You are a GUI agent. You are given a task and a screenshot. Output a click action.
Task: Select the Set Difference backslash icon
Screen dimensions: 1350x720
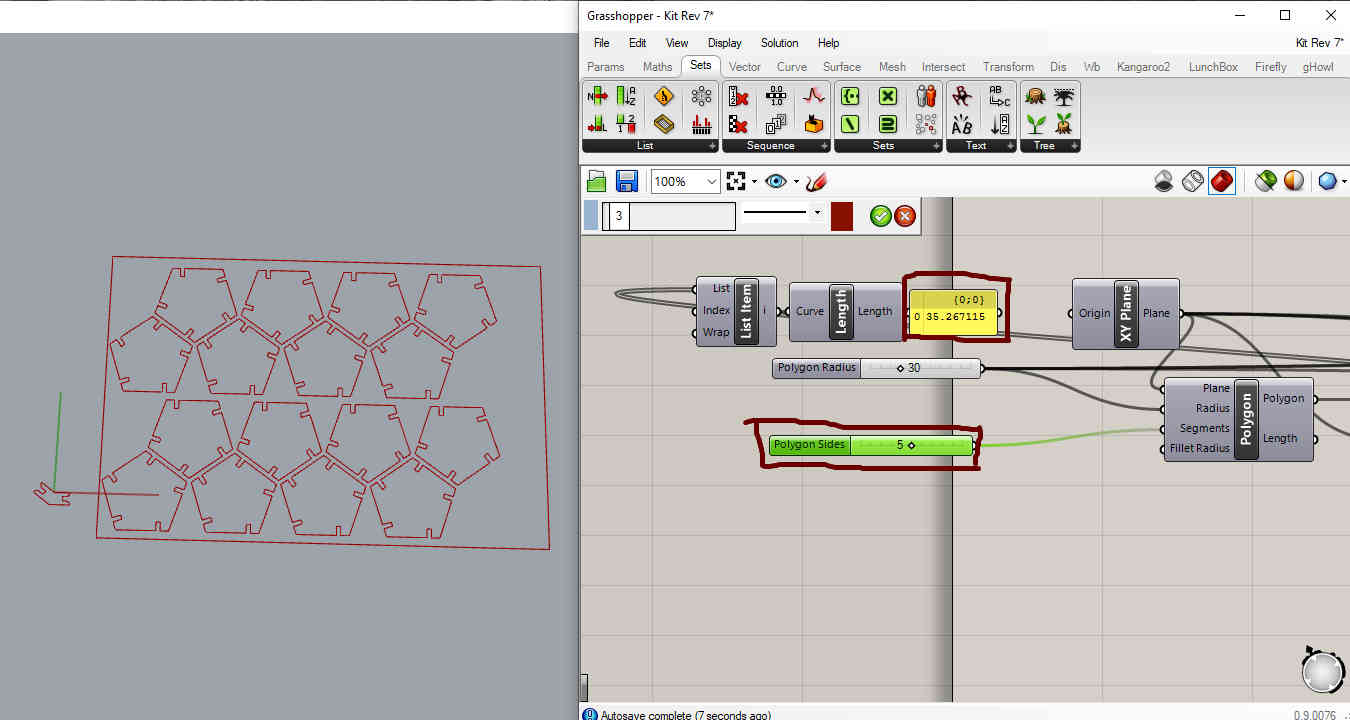[x=850, y=124]
